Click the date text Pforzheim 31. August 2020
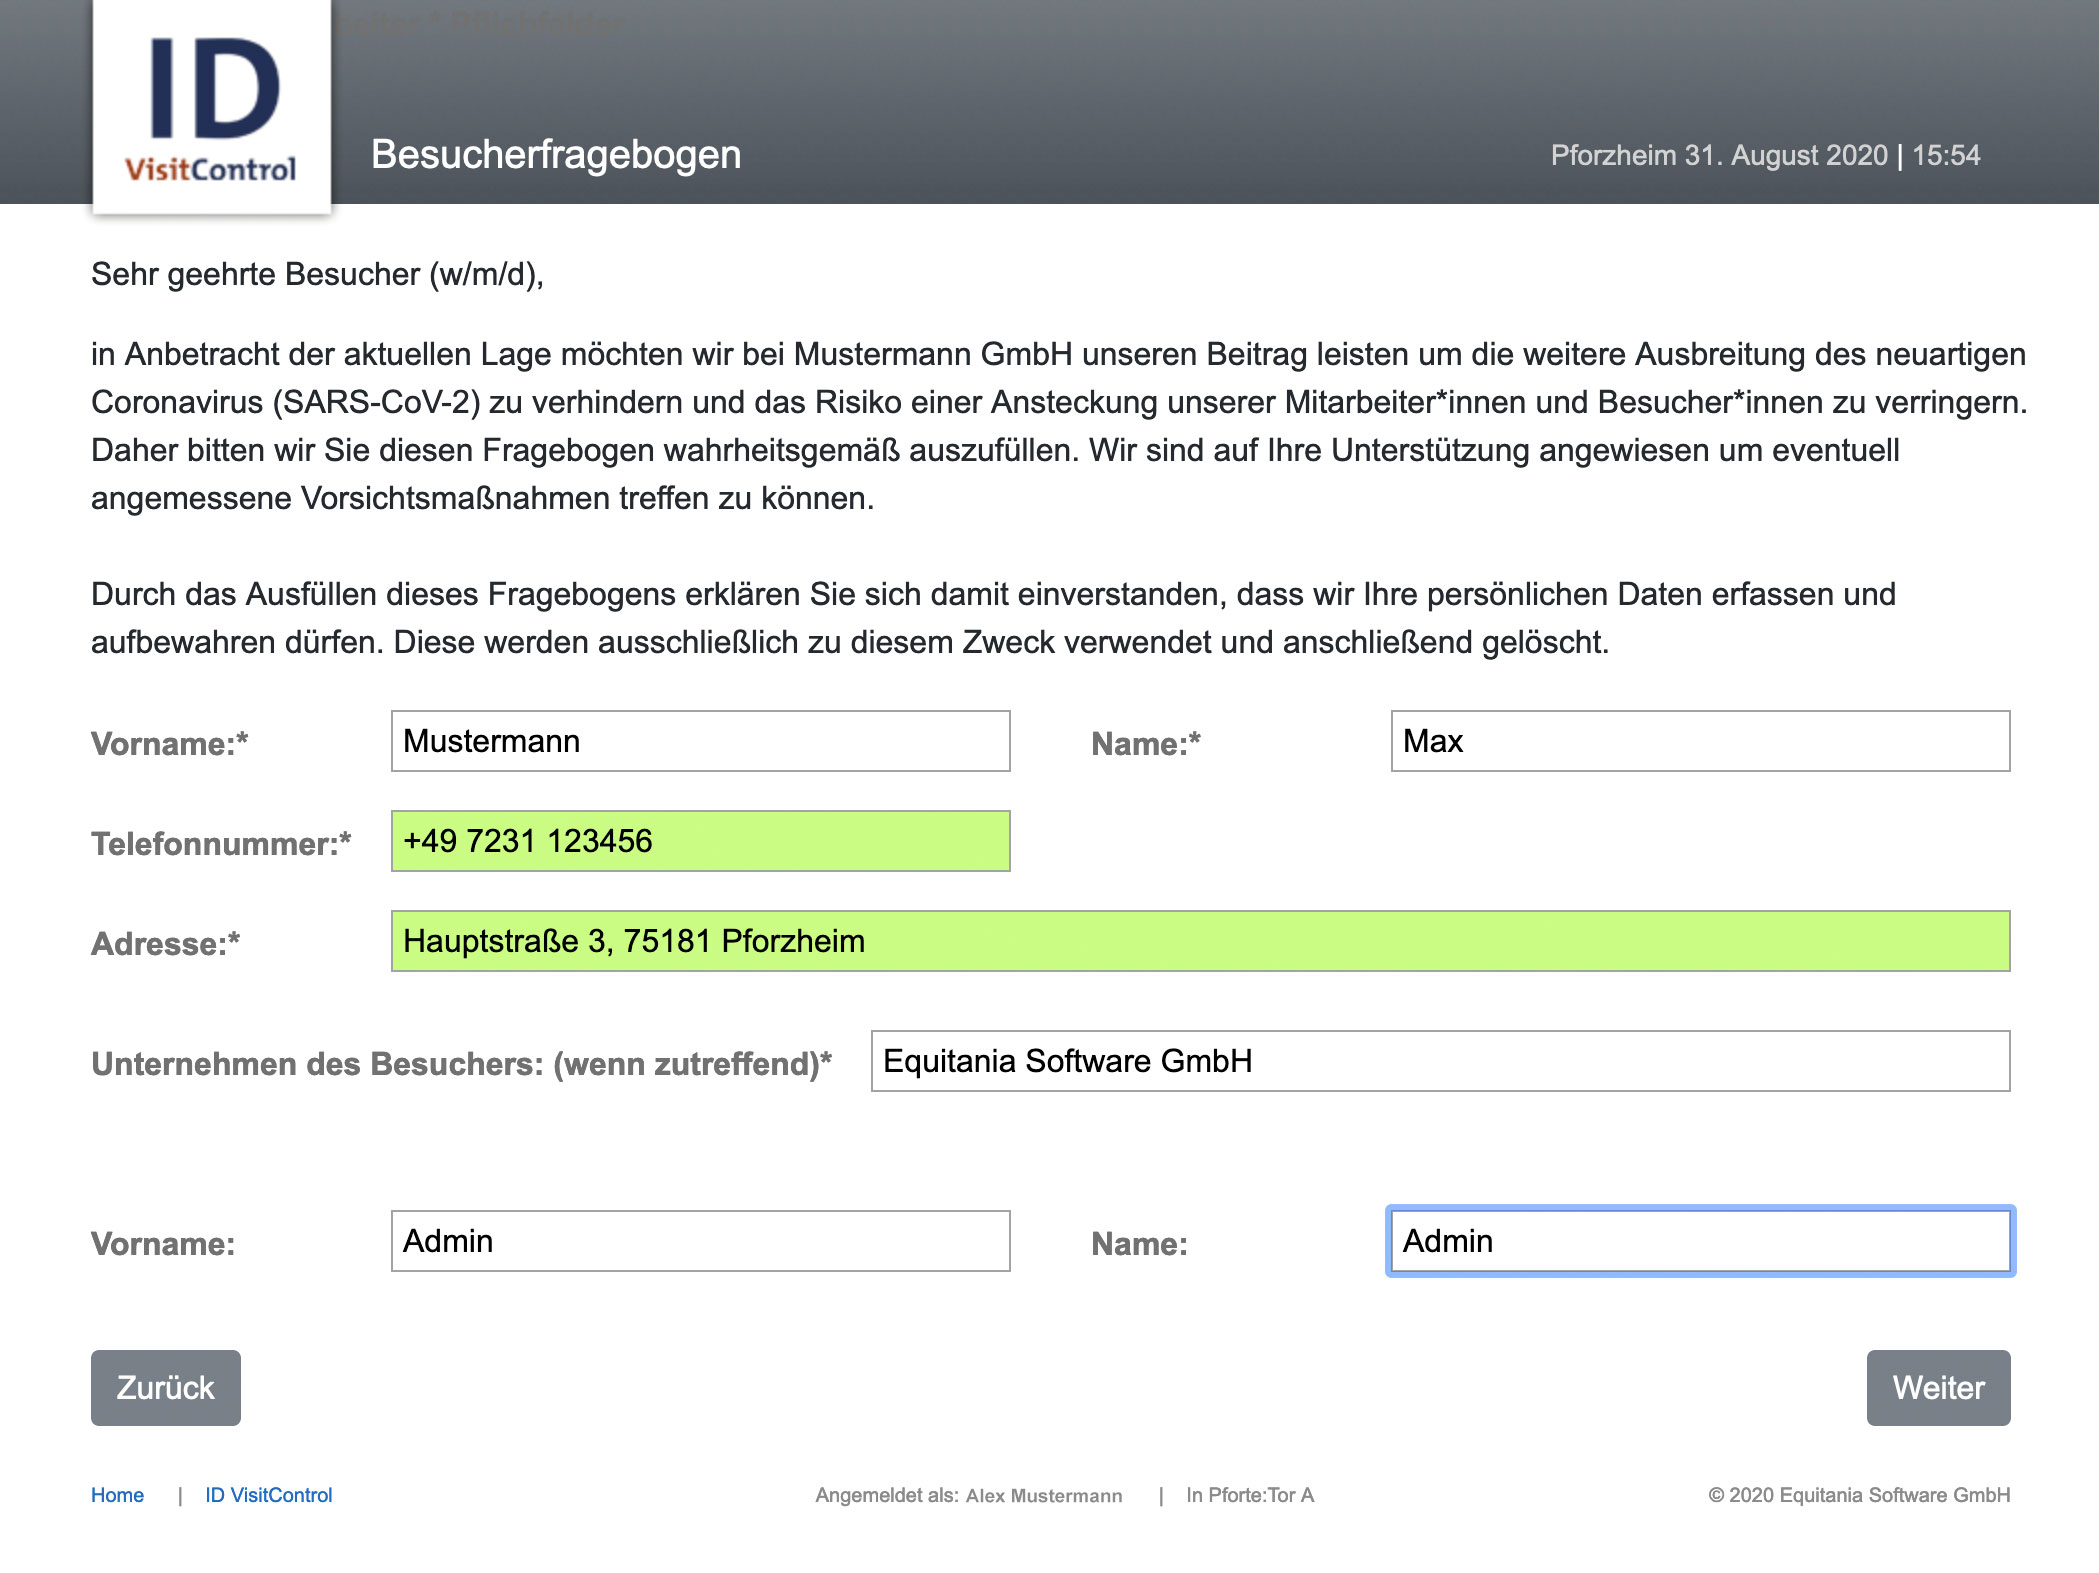 [x=1719, y=155]
